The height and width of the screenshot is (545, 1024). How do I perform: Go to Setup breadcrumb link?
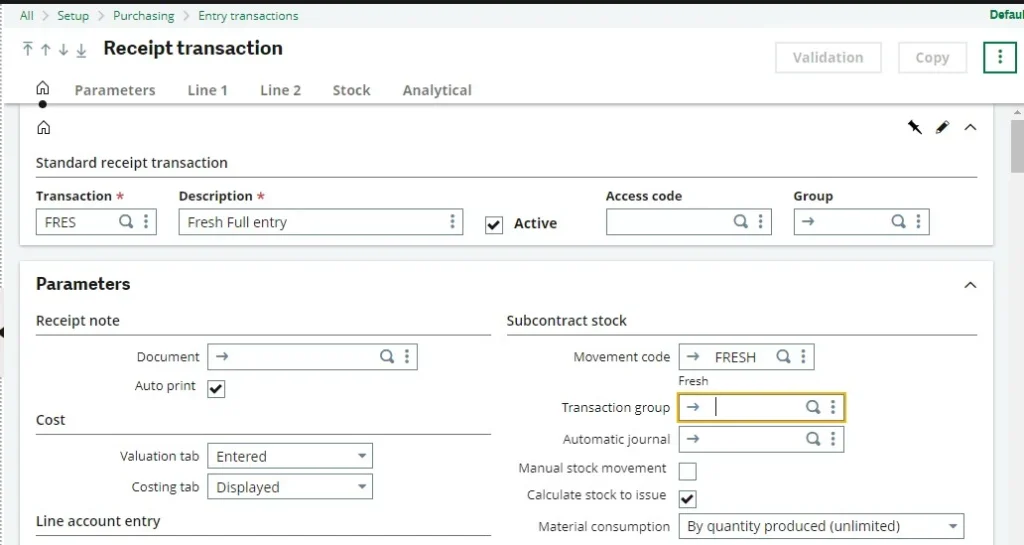[73, 16]
